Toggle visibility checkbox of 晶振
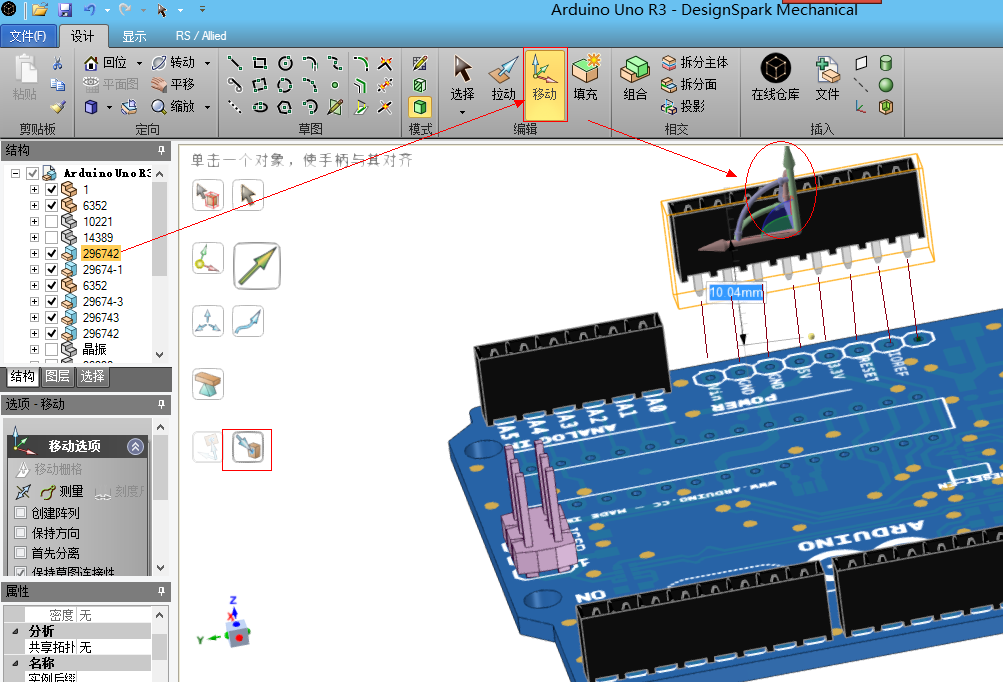This screenshot has width=1003, height=682. click(x=52, y=349)
